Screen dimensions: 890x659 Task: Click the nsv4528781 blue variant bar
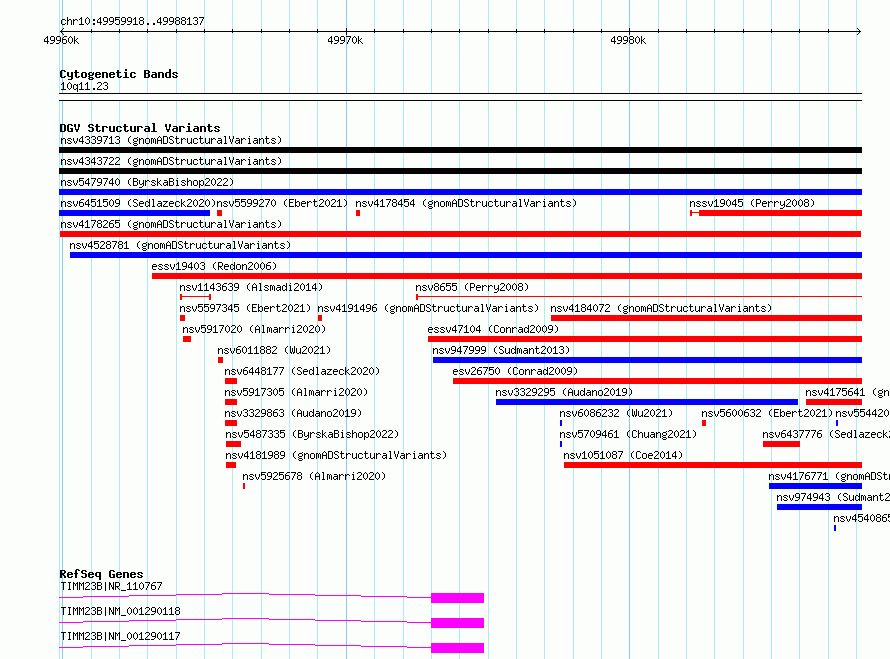pos(466,255)
